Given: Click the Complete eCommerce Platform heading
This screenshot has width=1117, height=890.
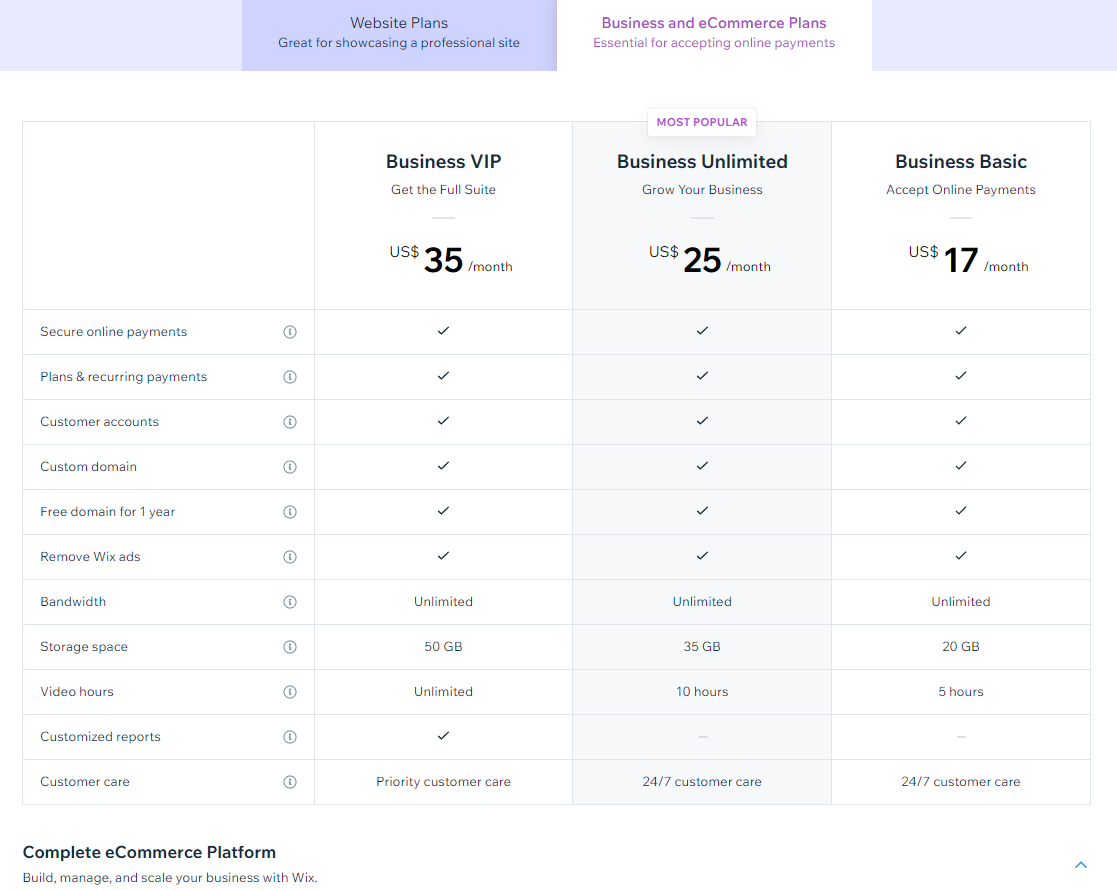Looking at the screenshot, I should 149,852.
